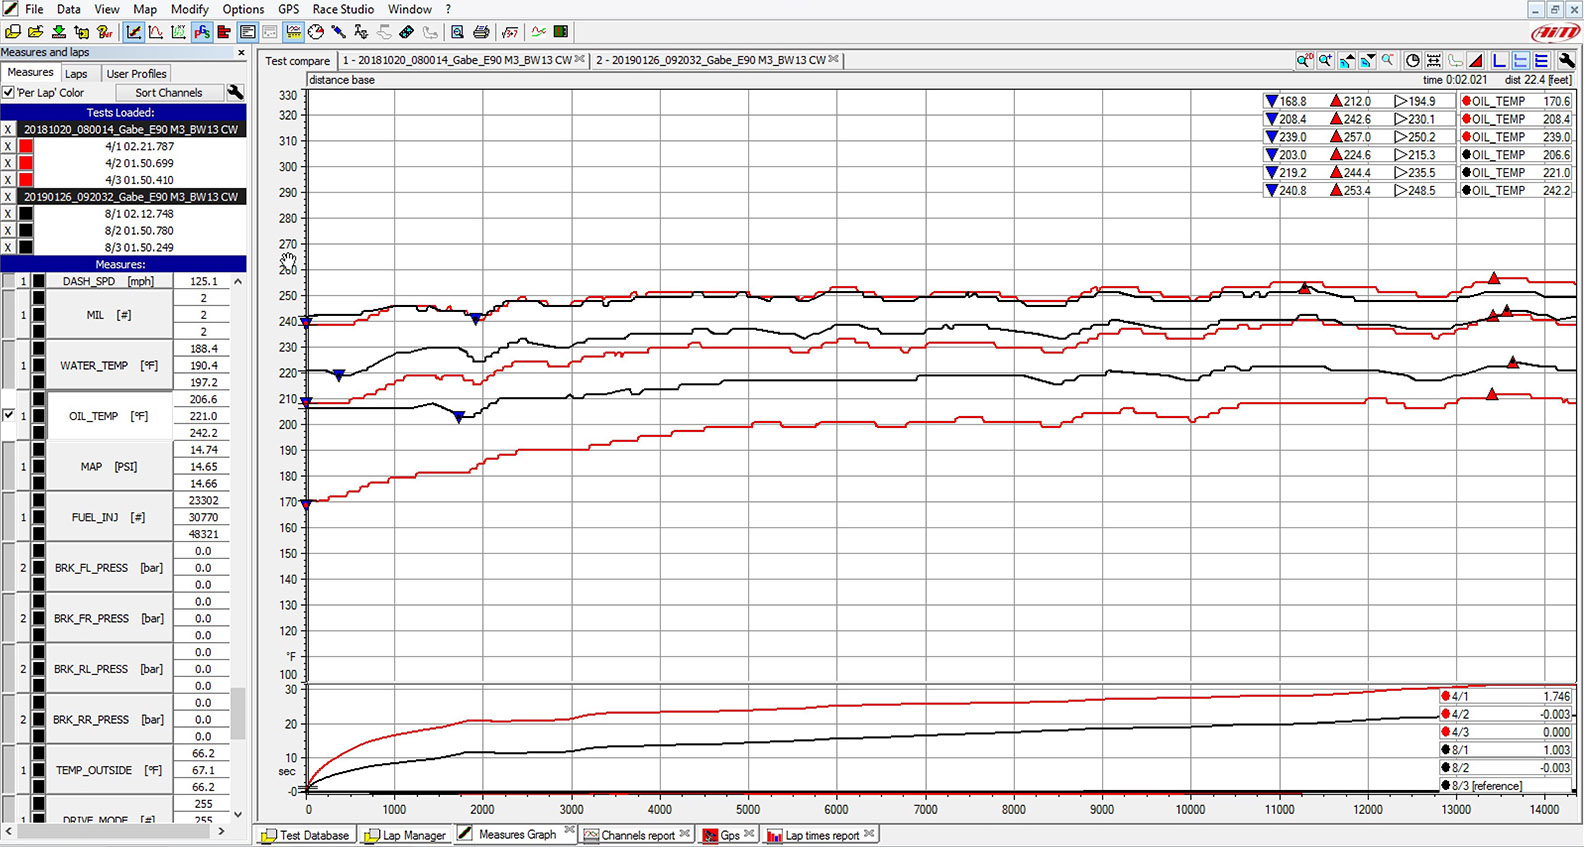Click the zoom next section graph icon
Image resolution: width=1584 pixels, height=847 pixels.
pos(1367,61)
